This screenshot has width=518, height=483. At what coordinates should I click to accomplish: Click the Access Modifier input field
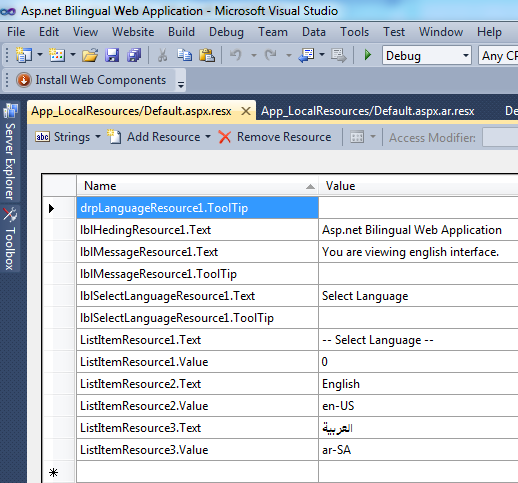click(x=500, y=137)
